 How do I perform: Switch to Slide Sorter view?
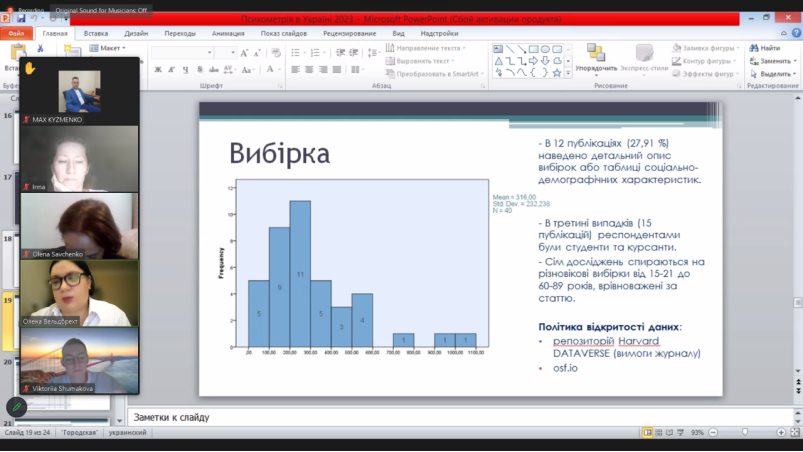click(660, 432)
